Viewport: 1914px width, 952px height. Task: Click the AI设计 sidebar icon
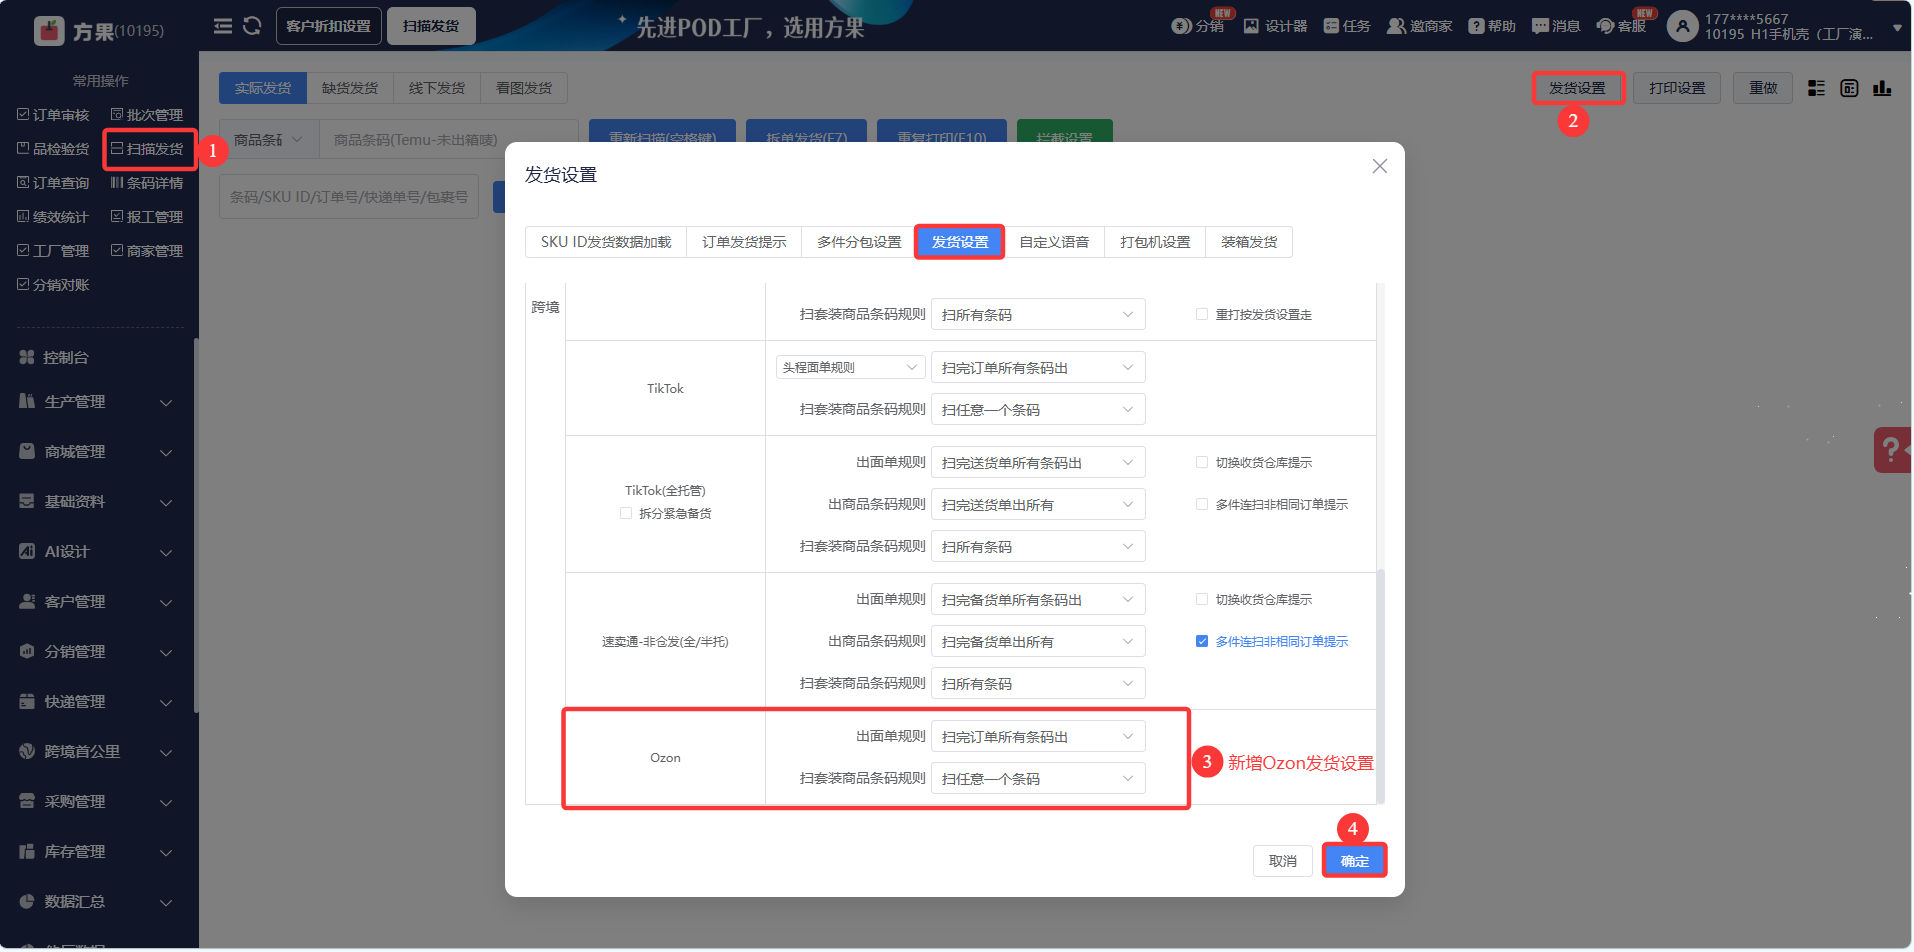(27, 551)
